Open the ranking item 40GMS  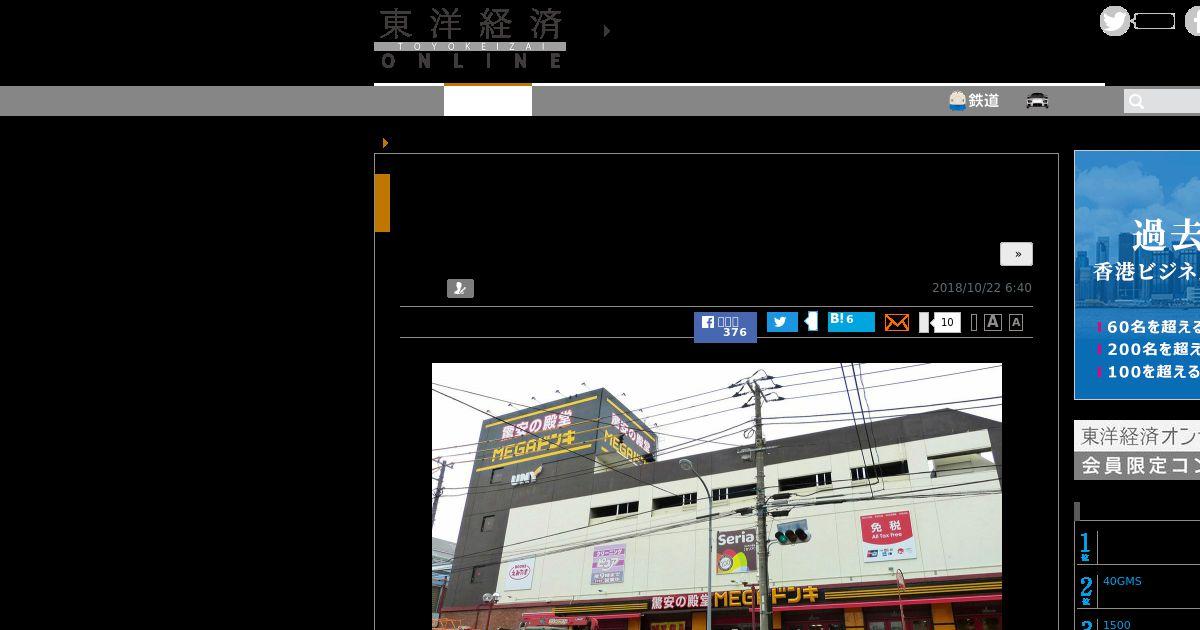(1122, 581)
